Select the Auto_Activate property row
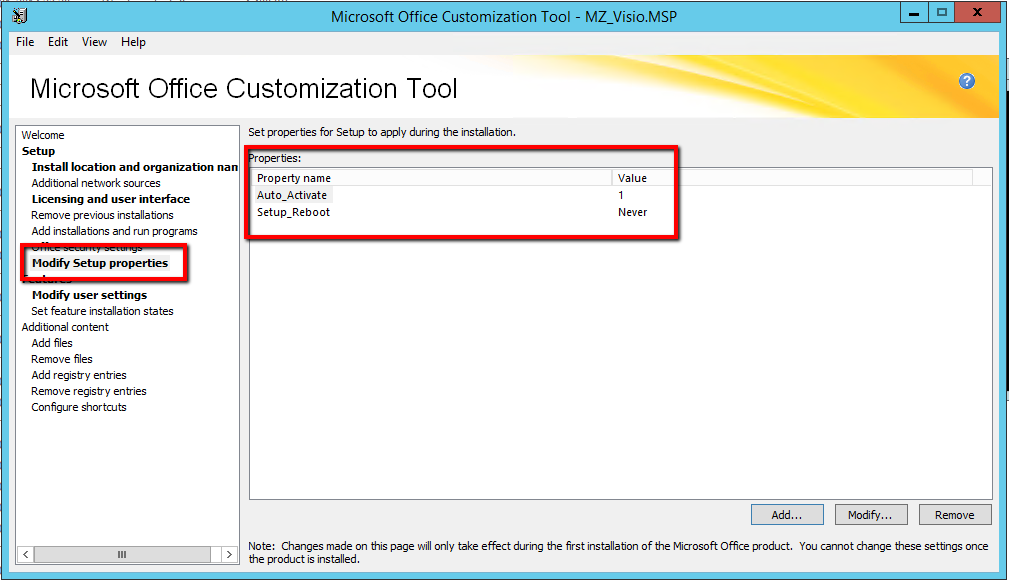Viewport: 1009px width, 580px height. [292, 195]
